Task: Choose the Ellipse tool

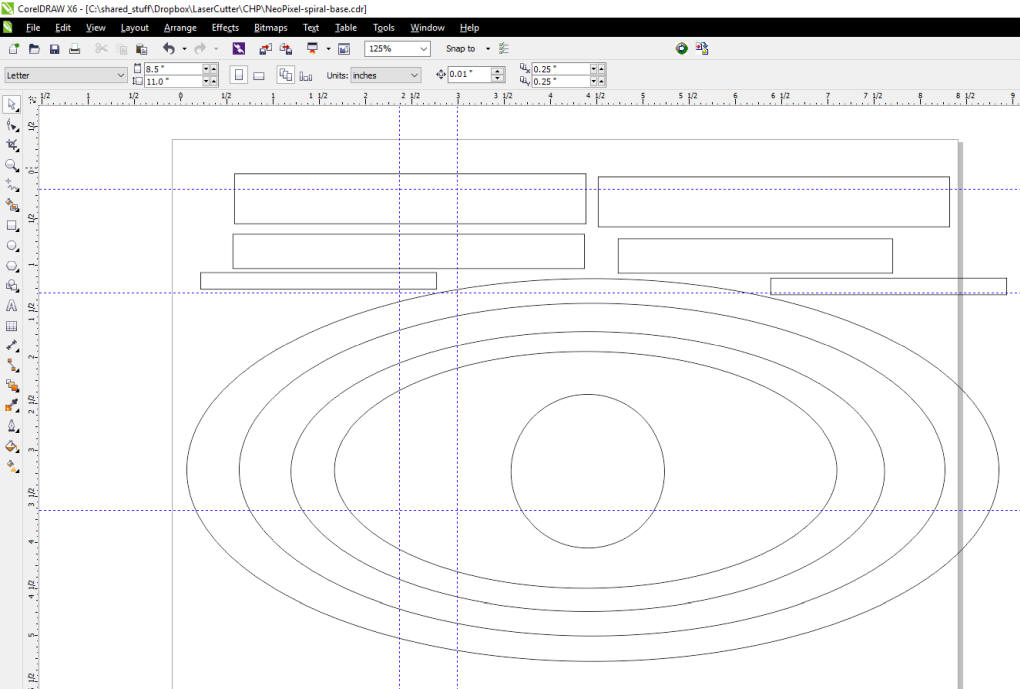Action: click(12, 246)
